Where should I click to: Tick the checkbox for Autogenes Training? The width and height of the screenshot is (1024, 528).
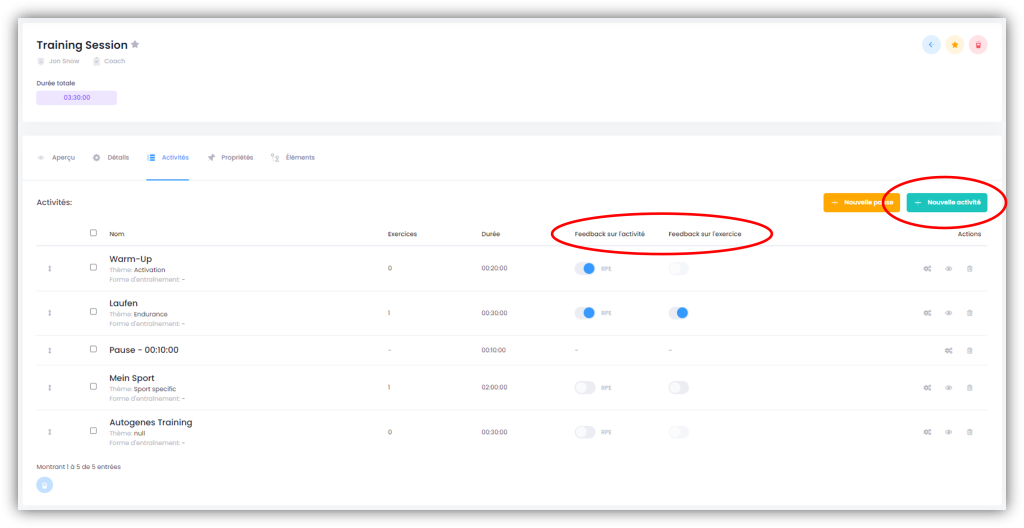point(94,431)
